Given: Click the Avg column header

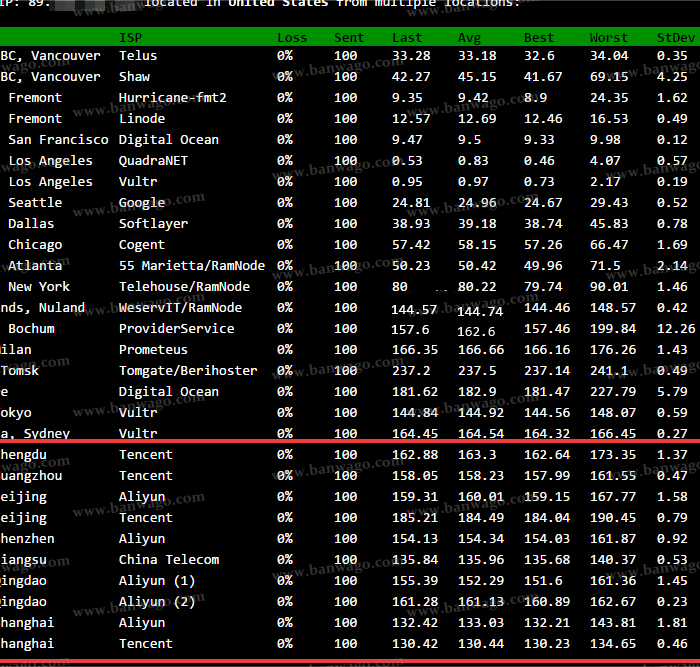Looking at the screenshot, I should coord(470,38).
